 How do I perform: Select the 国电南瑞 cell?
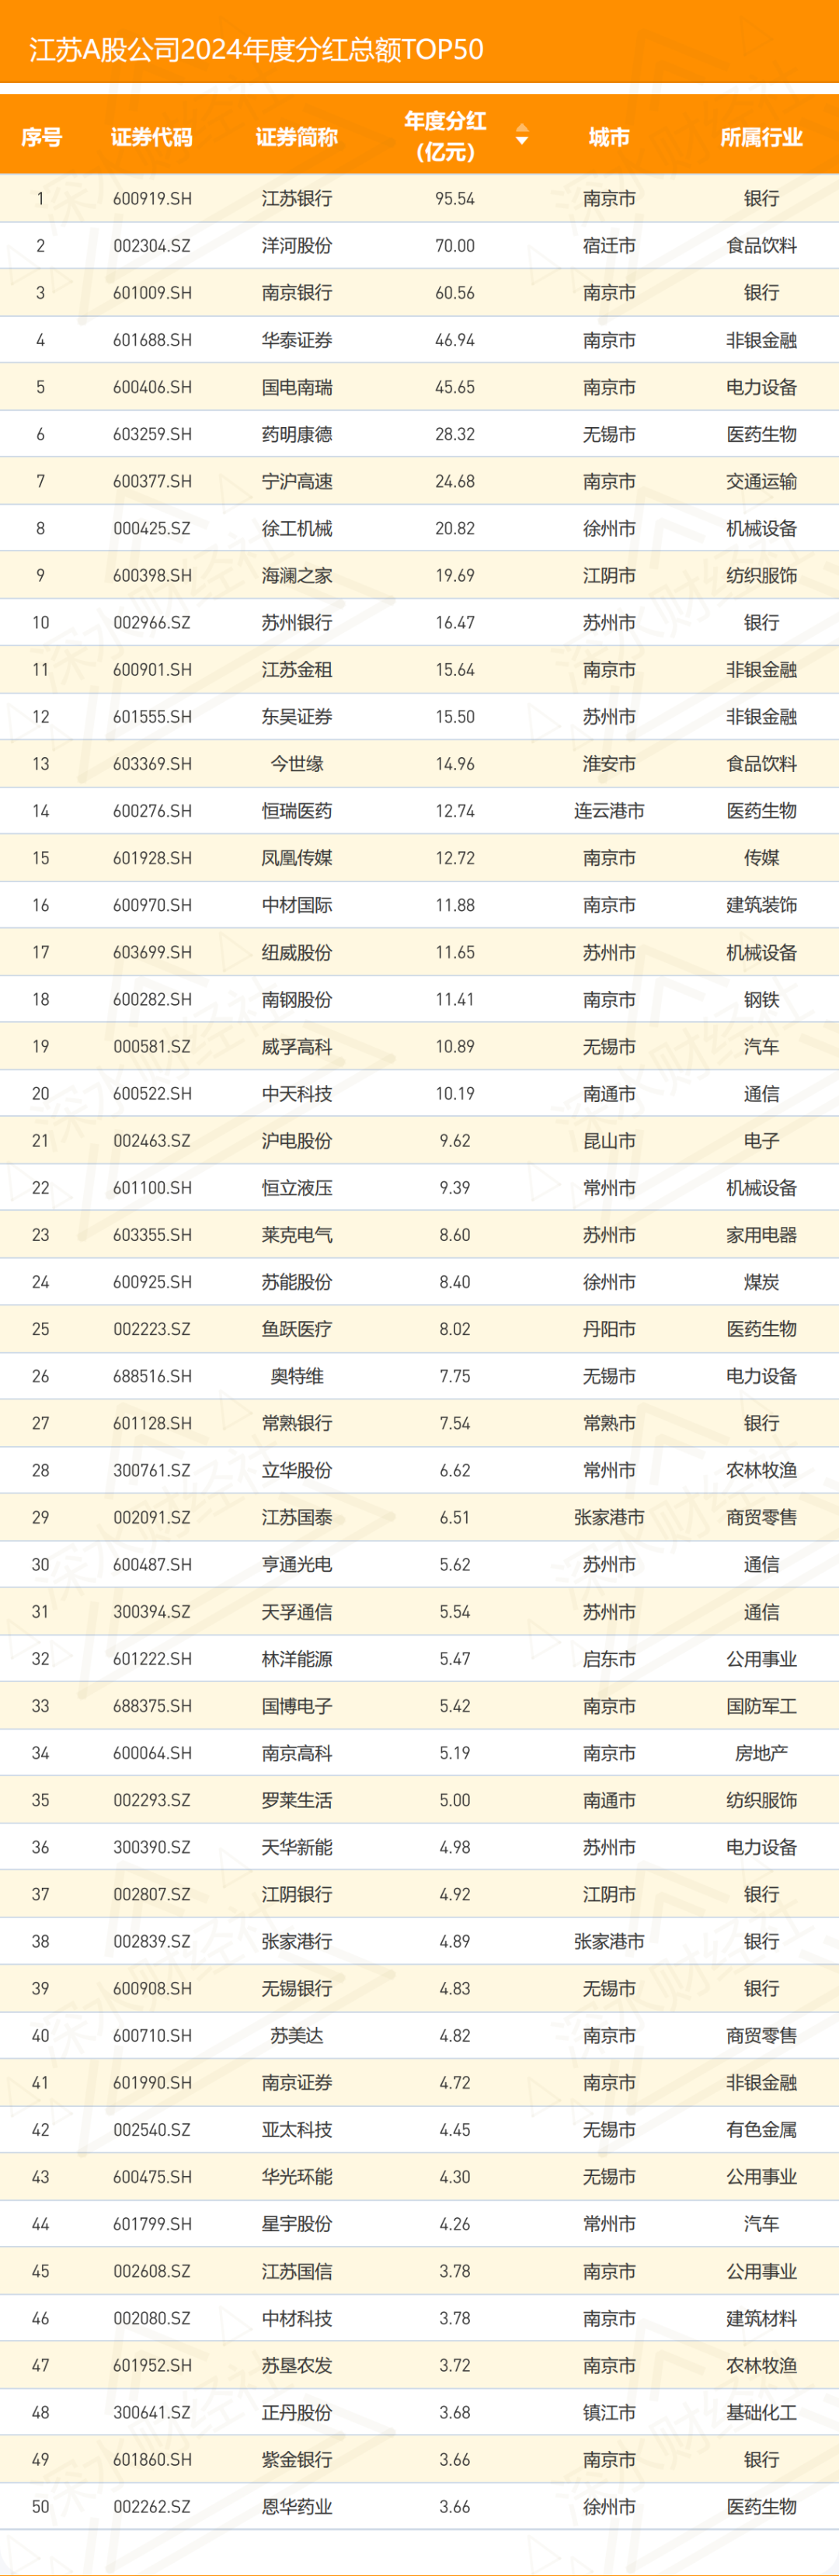pos(297,387)
